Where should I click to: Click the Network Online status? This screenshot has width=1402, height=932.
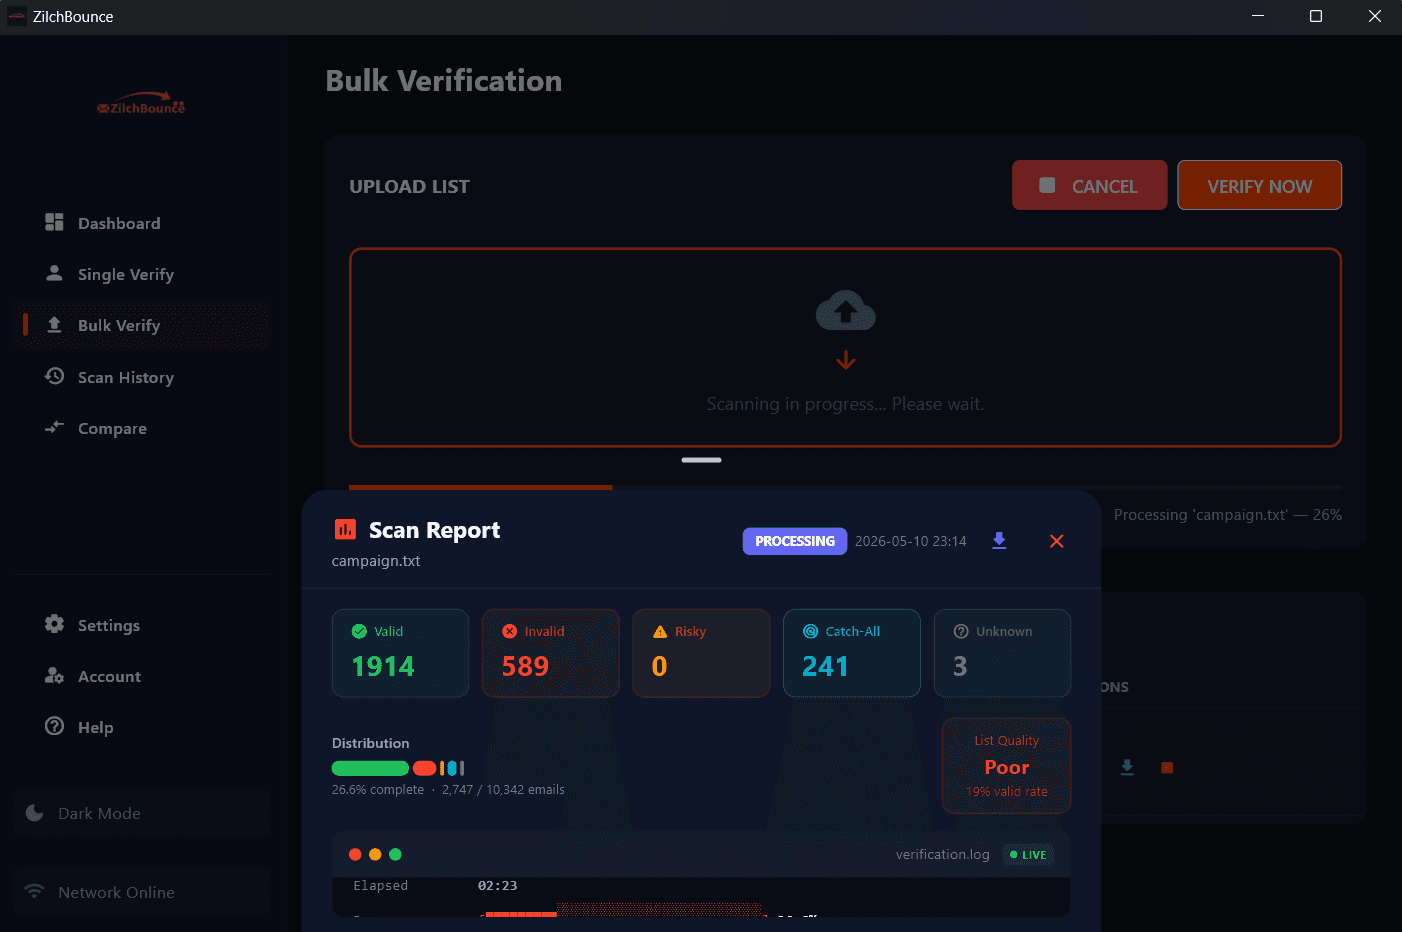pos(142,892)
